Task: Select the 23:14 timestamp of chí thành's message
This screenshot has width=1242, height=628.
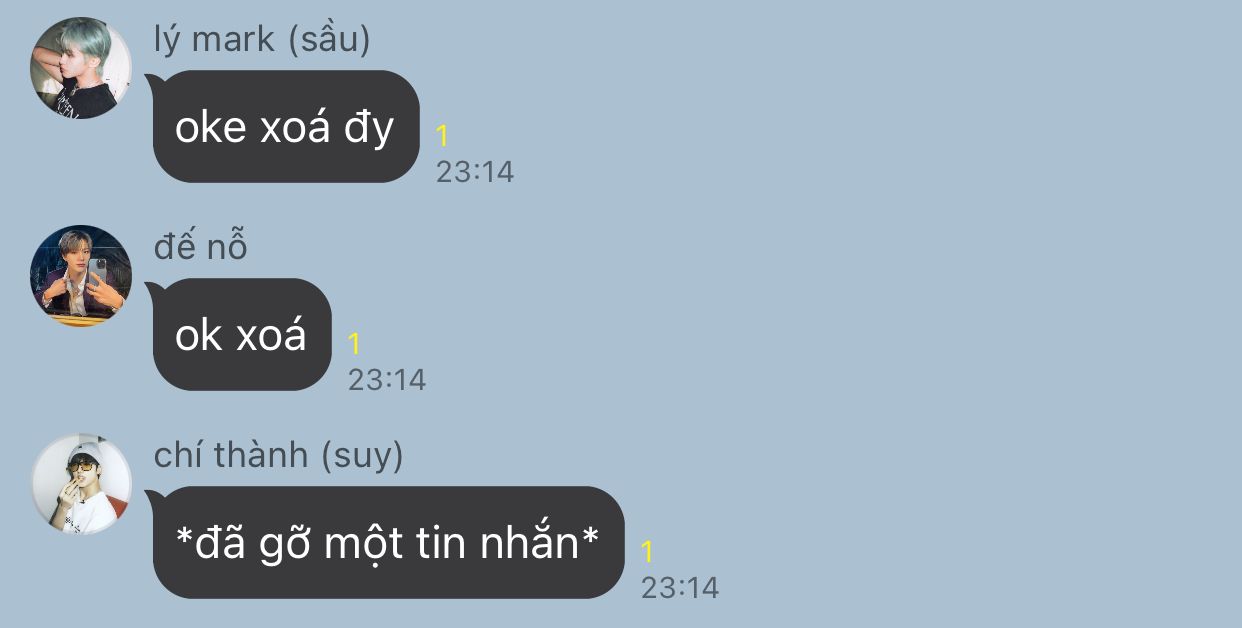Action: 680,588
